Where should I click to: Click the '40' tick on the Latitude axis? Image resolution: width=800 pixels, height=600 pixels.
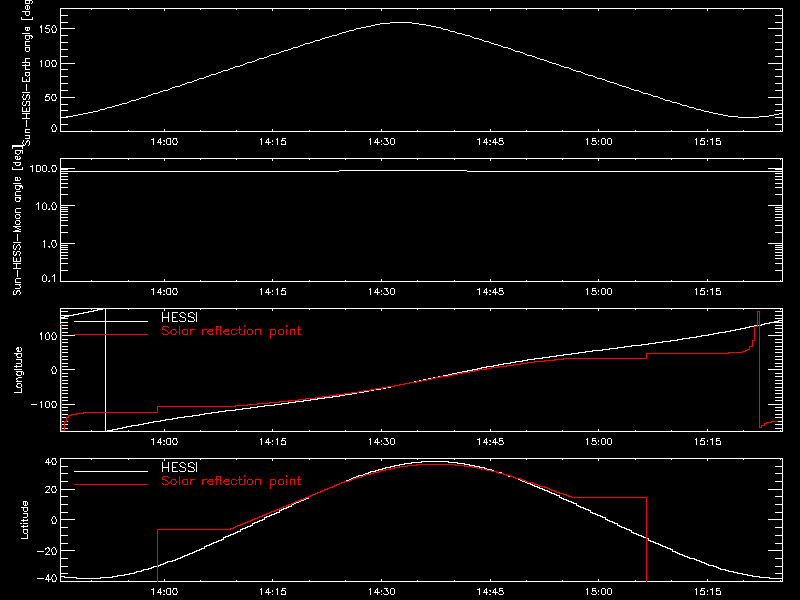[x=52, y=462]
